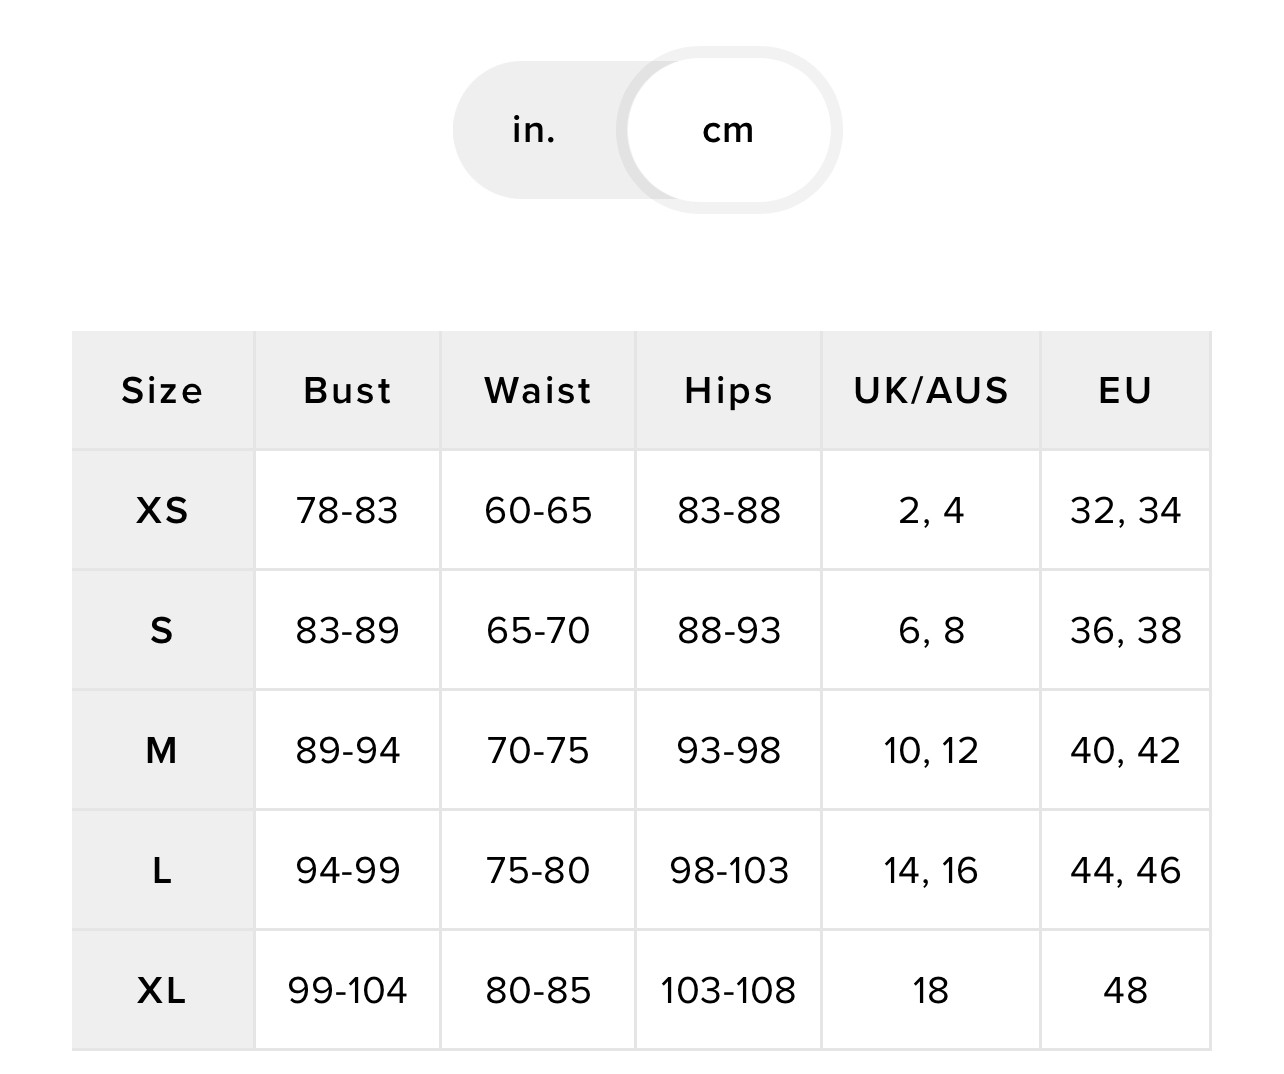The height and width of the screenshot is (1074, 1284).
Task: Click the 78-83 bust measurement cell
Action: [x=347, y=510]
